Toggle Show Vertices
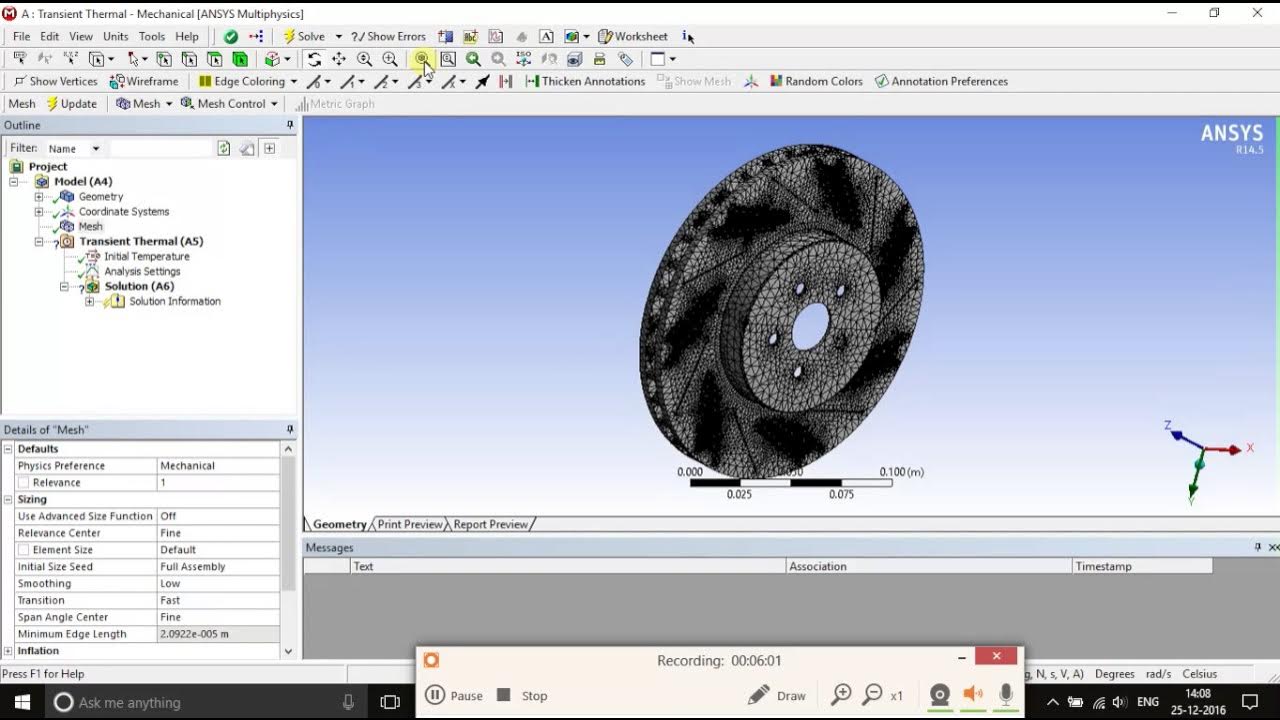This screenshot has height=720, width=1280. (x=55, y=81)
